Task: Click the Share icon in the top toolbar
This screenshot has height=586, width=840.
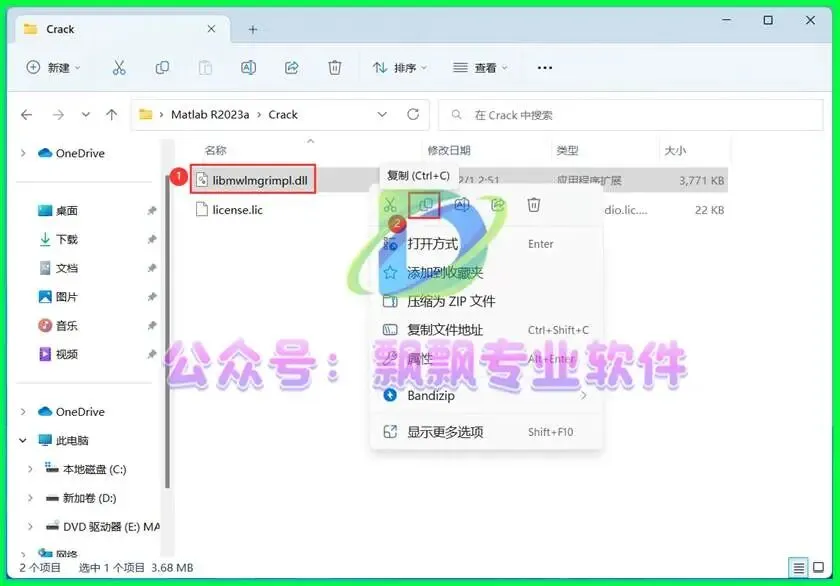Action: [x=291, y=67]
